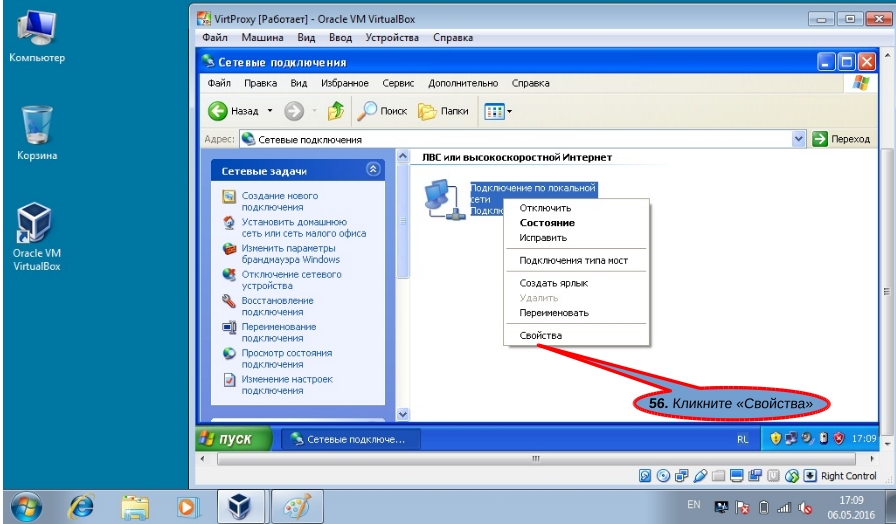Open VirtualBox Машина menu
This screenshot has height=524, width=896.
262,38
